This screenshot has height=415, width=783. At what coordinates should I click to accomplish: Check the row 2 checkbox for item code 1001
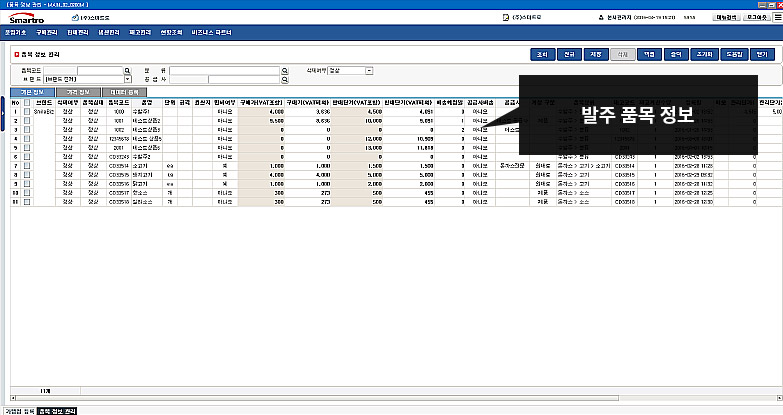tap(27, 121)
